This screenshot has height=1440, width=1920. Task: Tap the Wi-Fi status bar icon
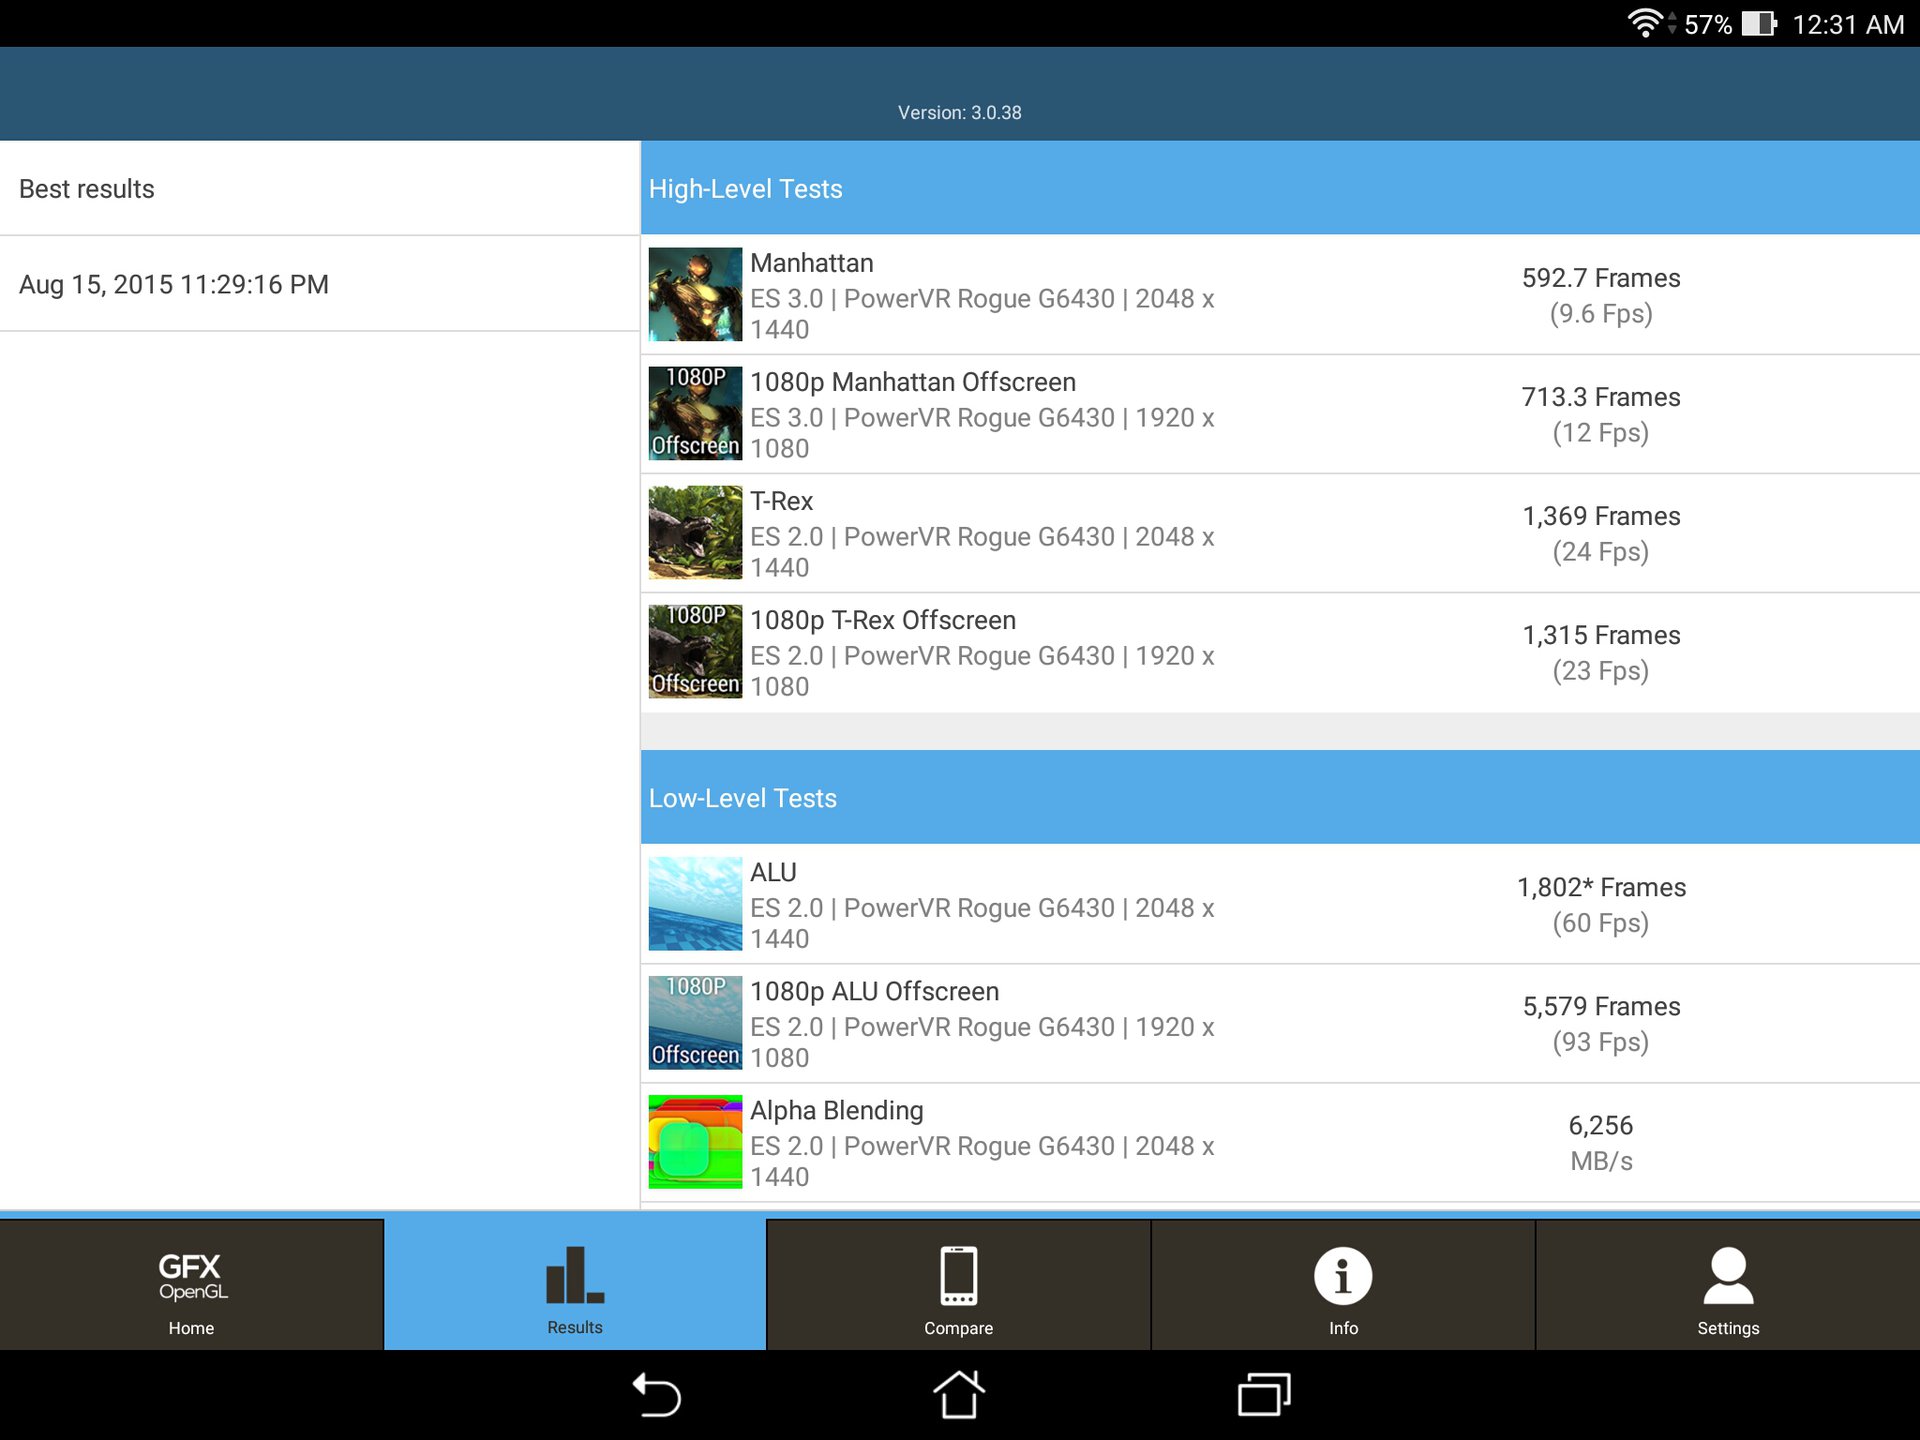pyautogui.click(x=1644, y=23)
